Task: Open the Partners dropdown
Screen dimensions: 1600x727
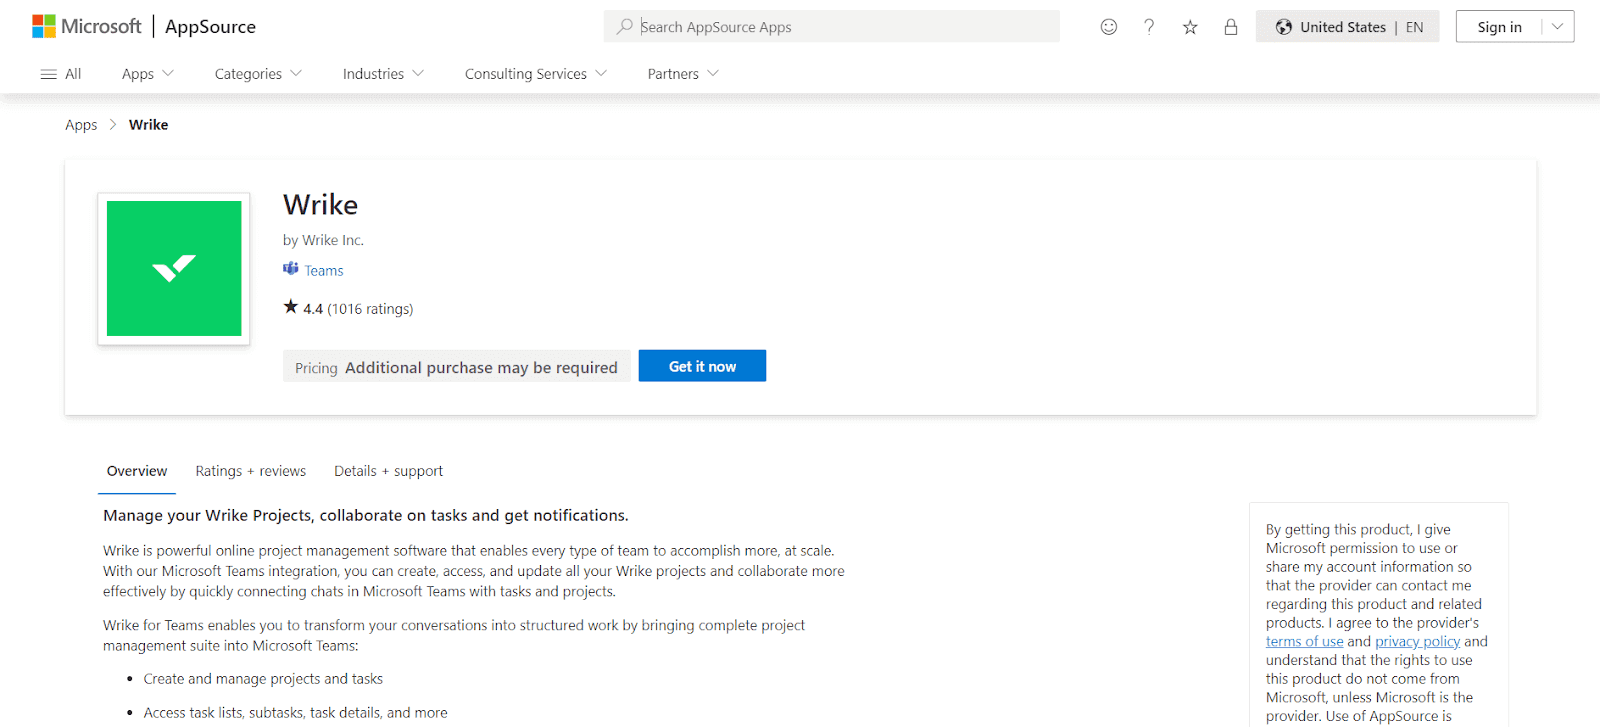Action: [x=682, y=74]
